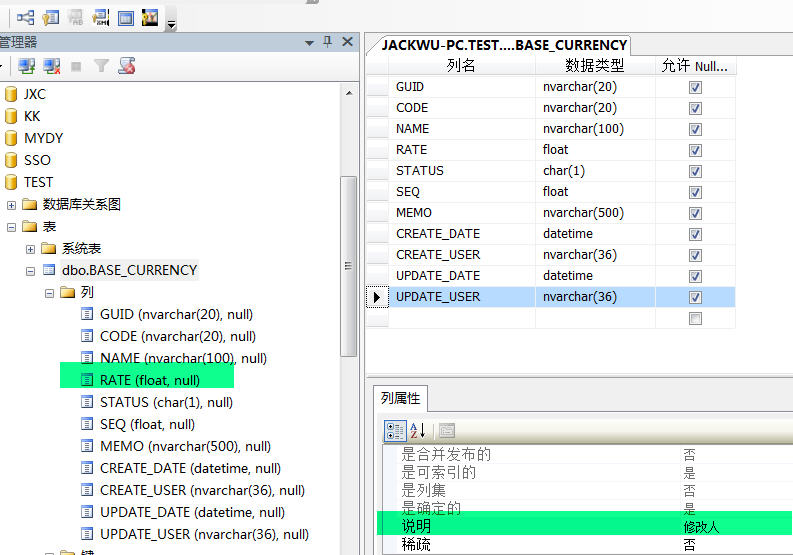793x555 pixels.
Task: Select MEMO (nvarchar(500), null) column node
Action: (x=185, y=446)
